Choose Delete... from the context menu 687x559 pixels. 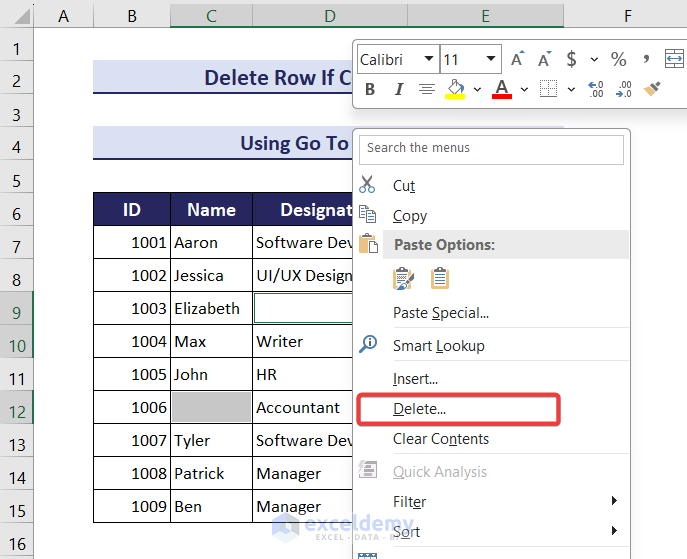coord(419,409)
